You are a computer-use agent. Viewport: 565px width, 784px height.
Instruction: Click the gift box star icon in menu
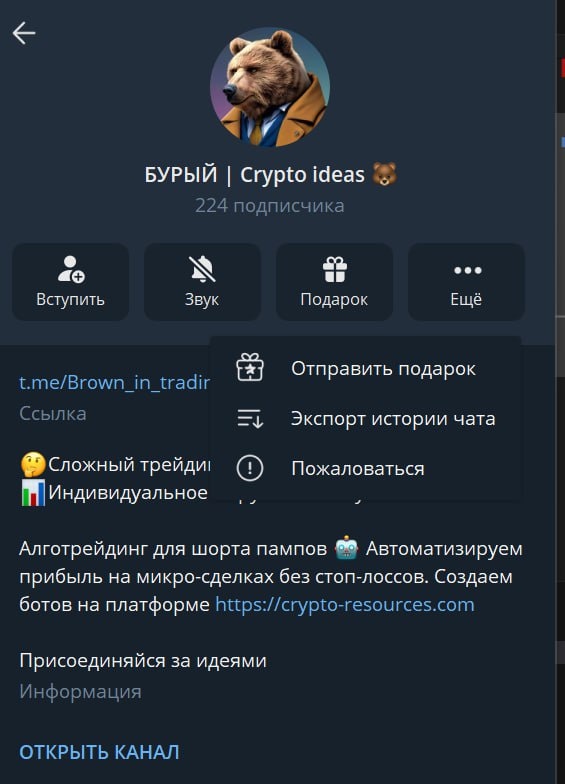pos(250,368)
